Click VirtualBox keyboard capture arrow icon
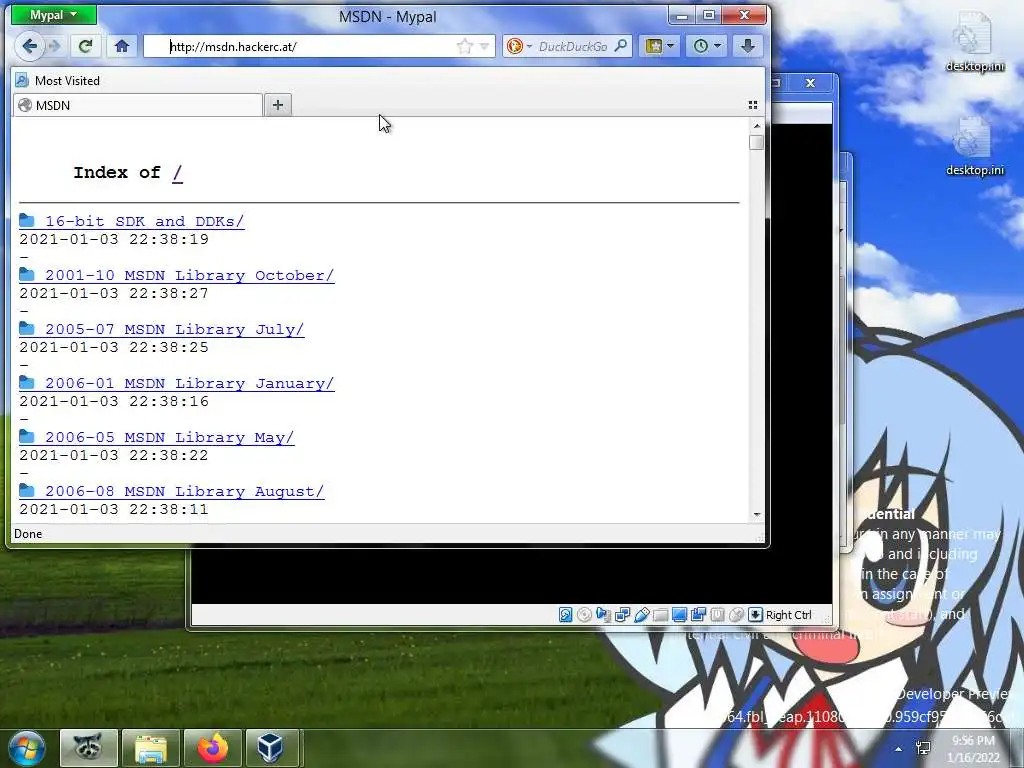1024x768 pixels. tap(755, 615)
